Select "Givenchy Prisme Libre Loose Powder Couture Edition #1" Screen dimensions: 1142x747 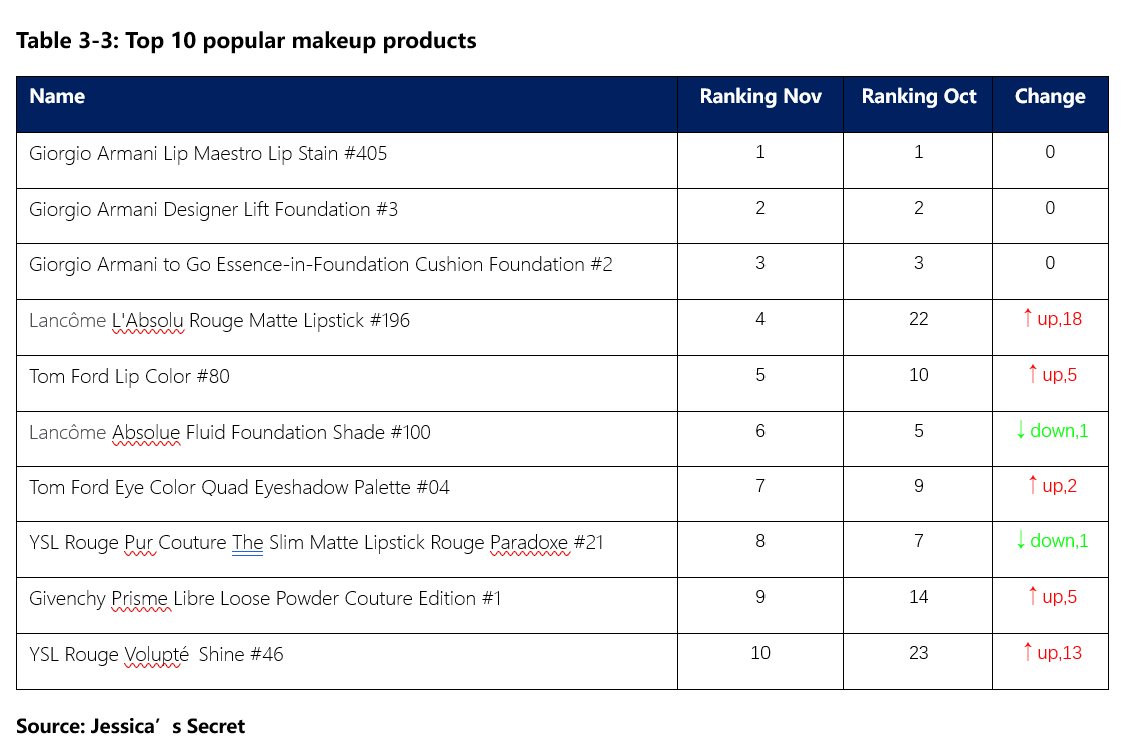click(x=265, y=598)
